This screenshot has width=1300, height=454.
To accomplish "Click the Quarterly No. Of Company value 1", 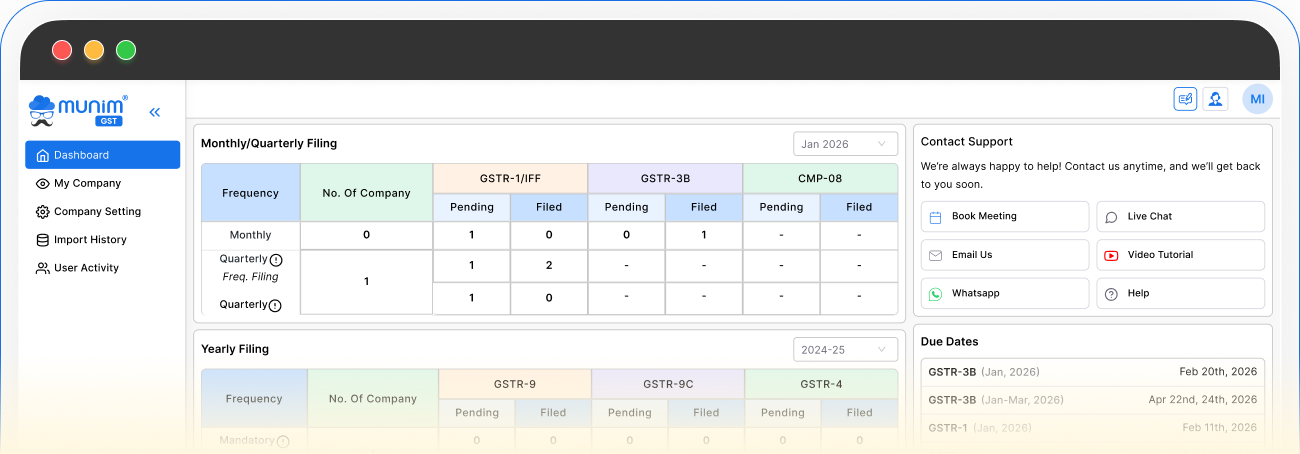I will pos(366,282).
